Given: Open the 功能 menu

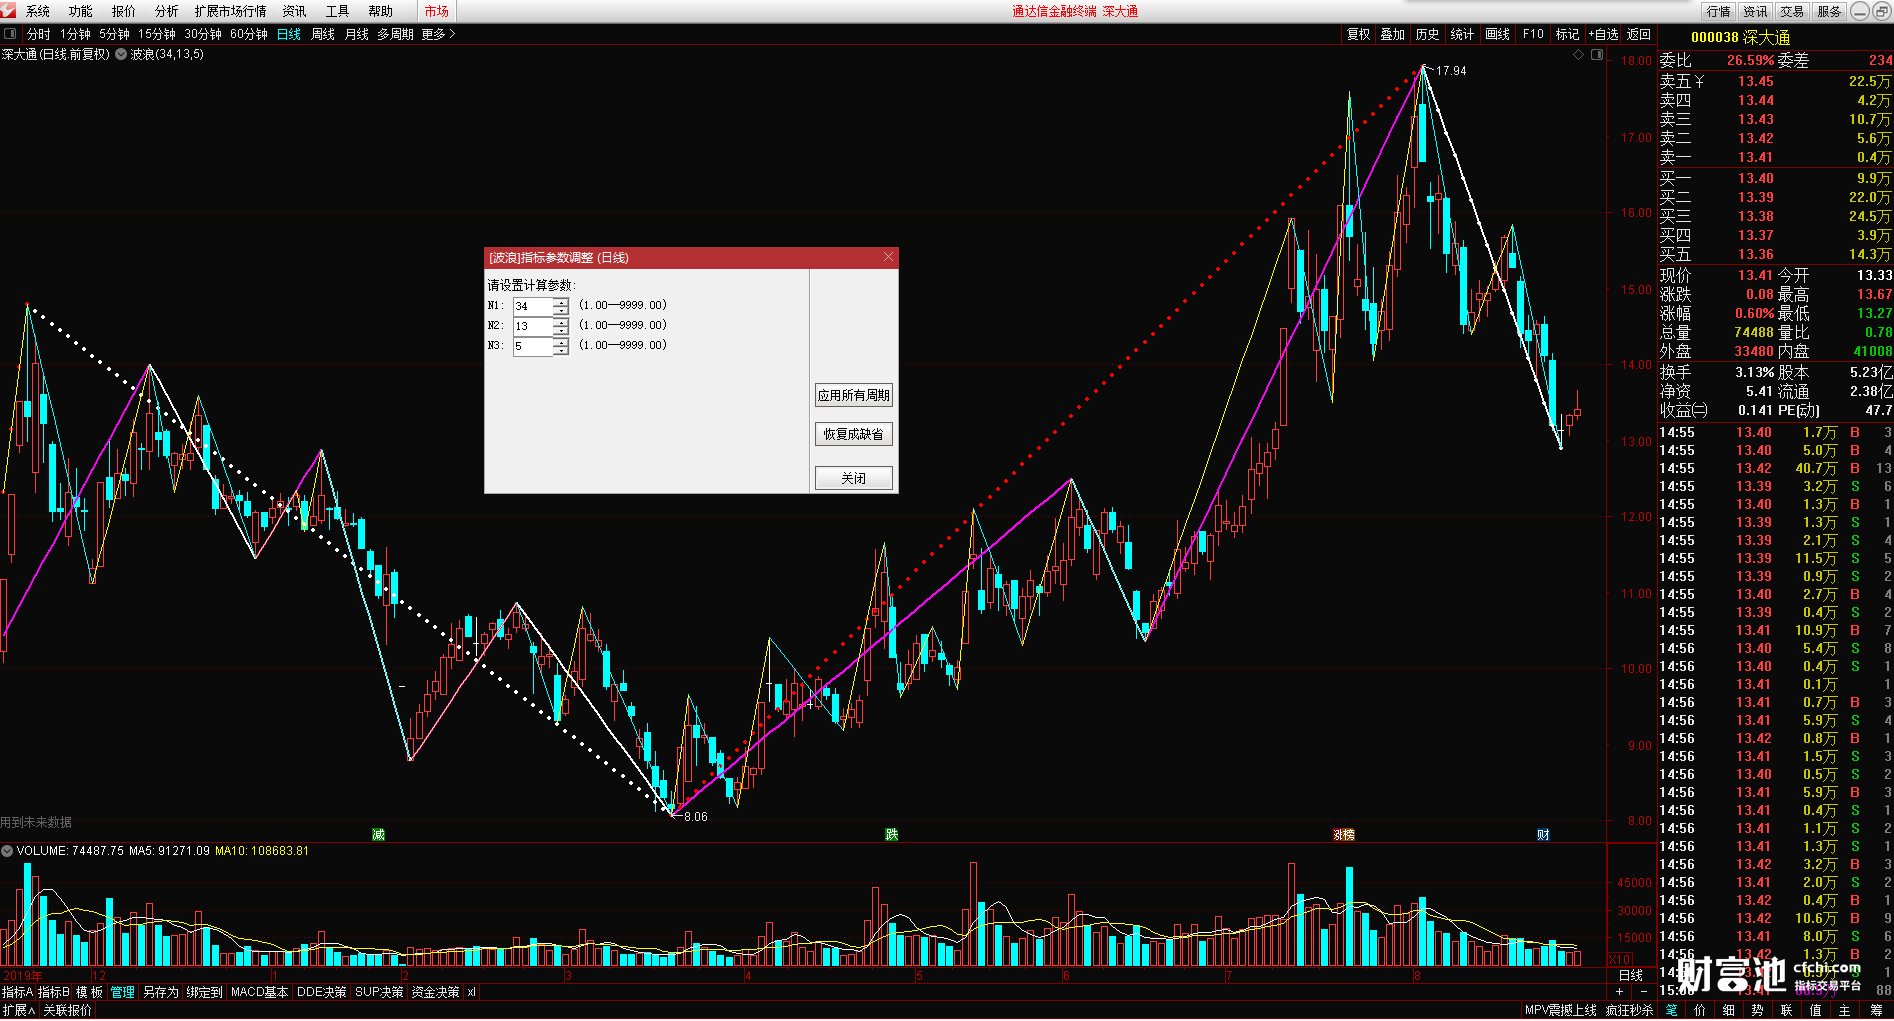Looking at the screenshot, I should coord(81,11).
